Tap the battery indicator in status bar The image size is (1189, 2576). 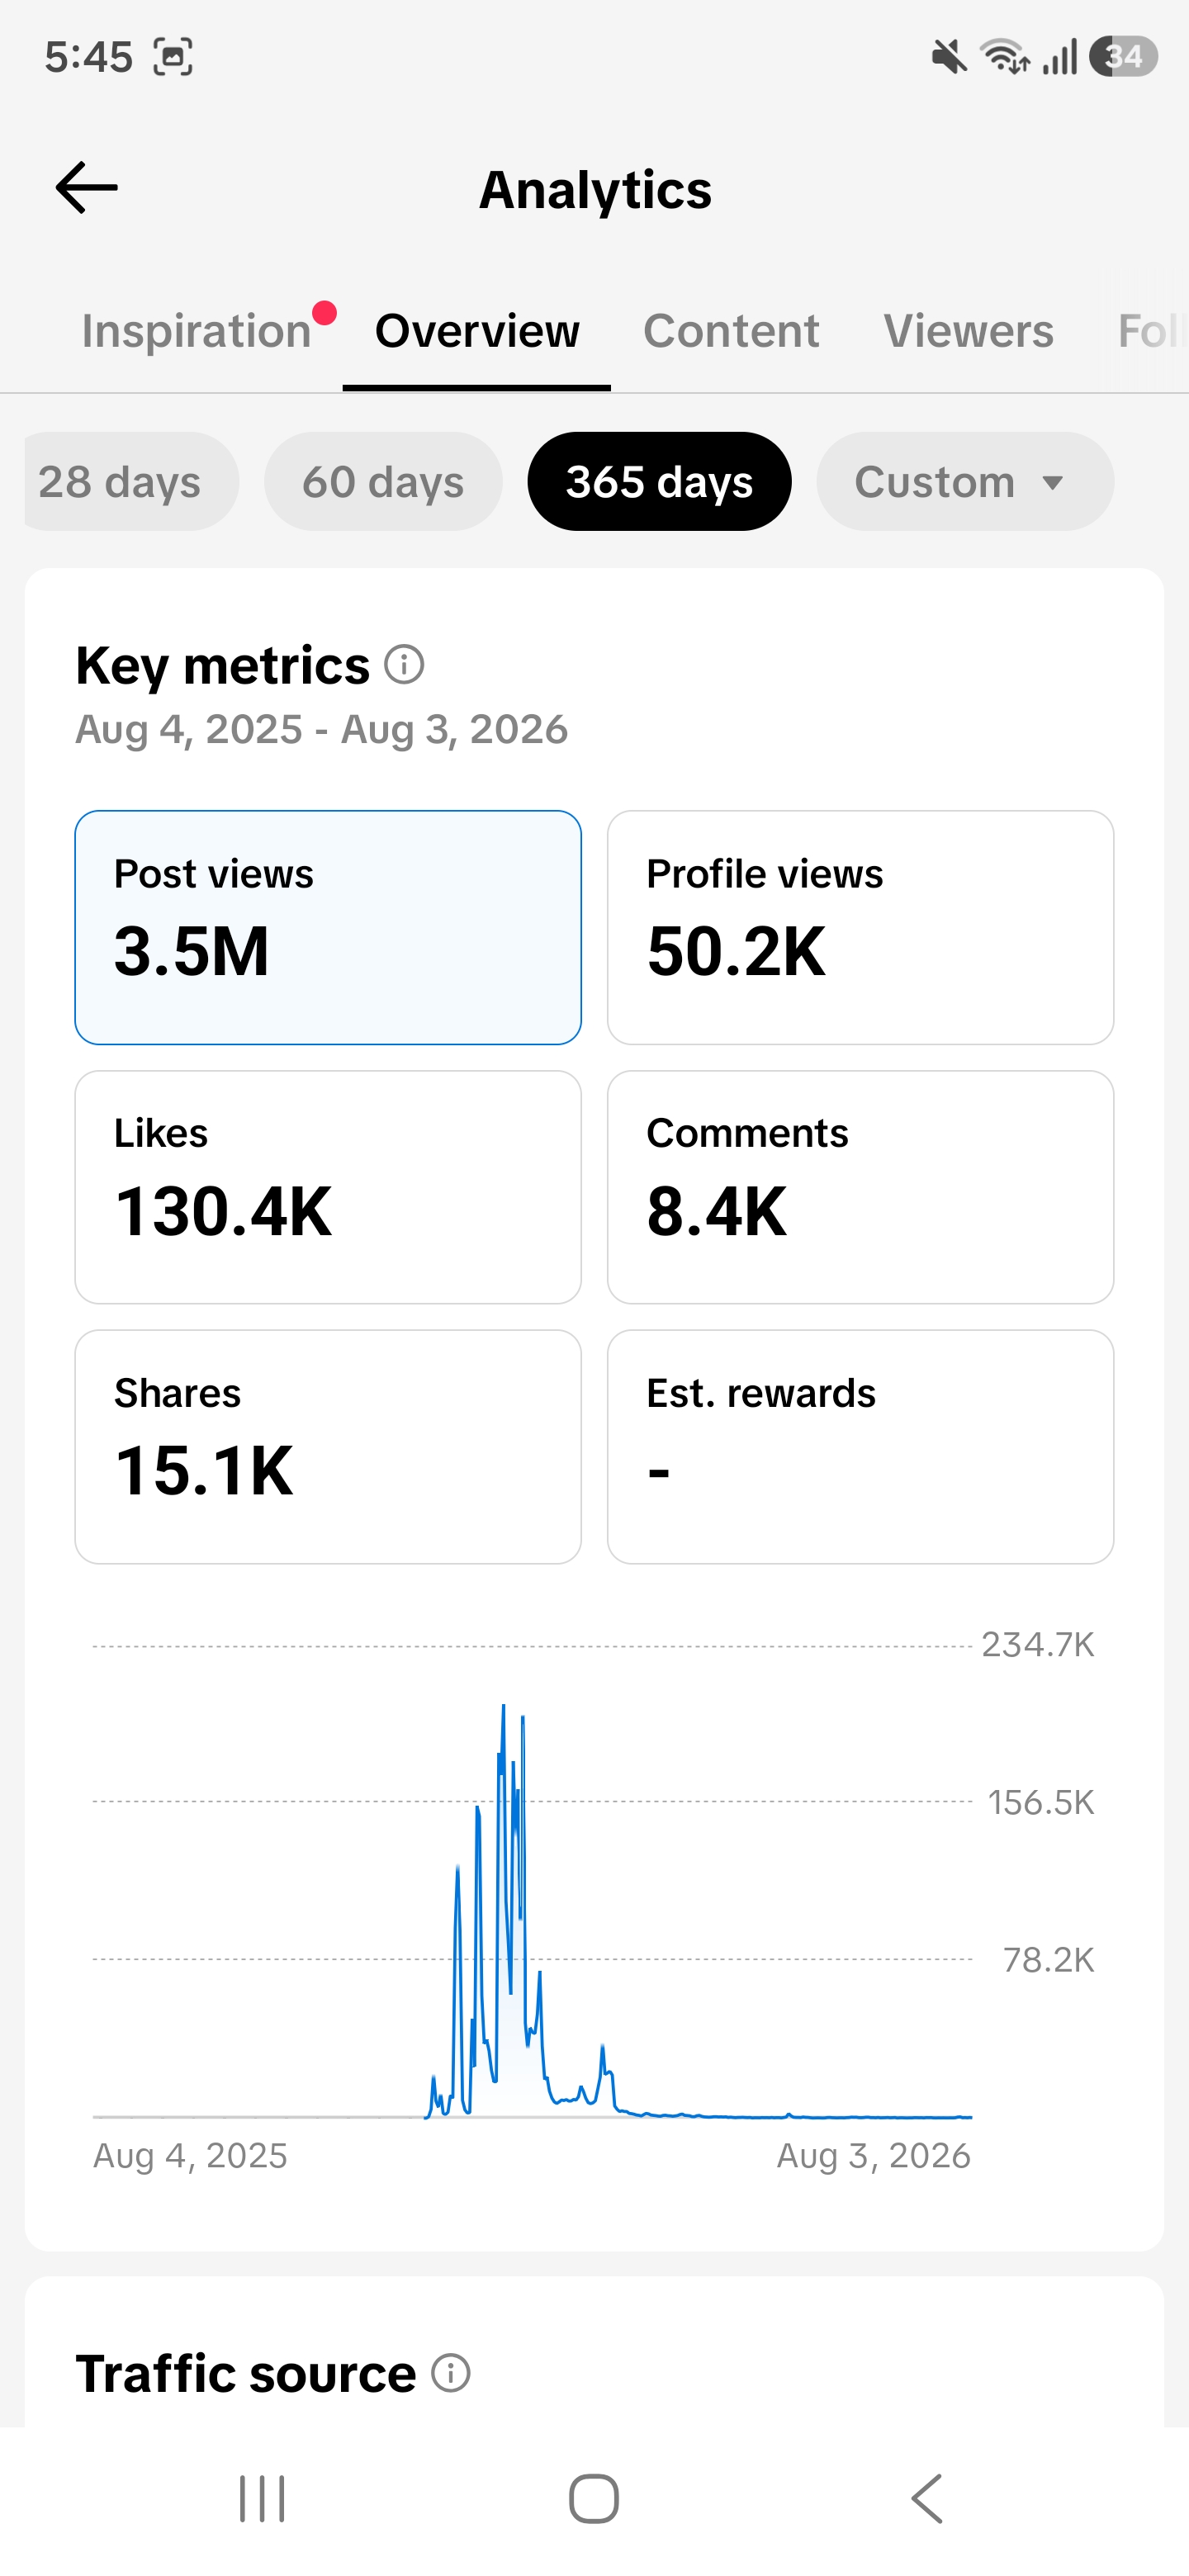pos(1124,57)
